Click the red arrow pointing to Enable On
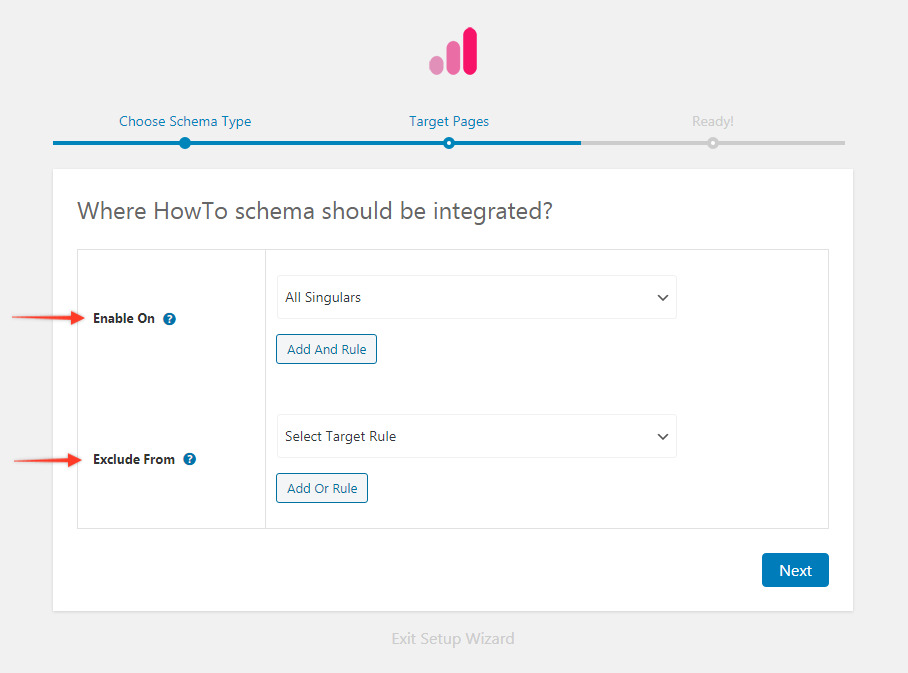The image size is (908, 673). [48, 318]
